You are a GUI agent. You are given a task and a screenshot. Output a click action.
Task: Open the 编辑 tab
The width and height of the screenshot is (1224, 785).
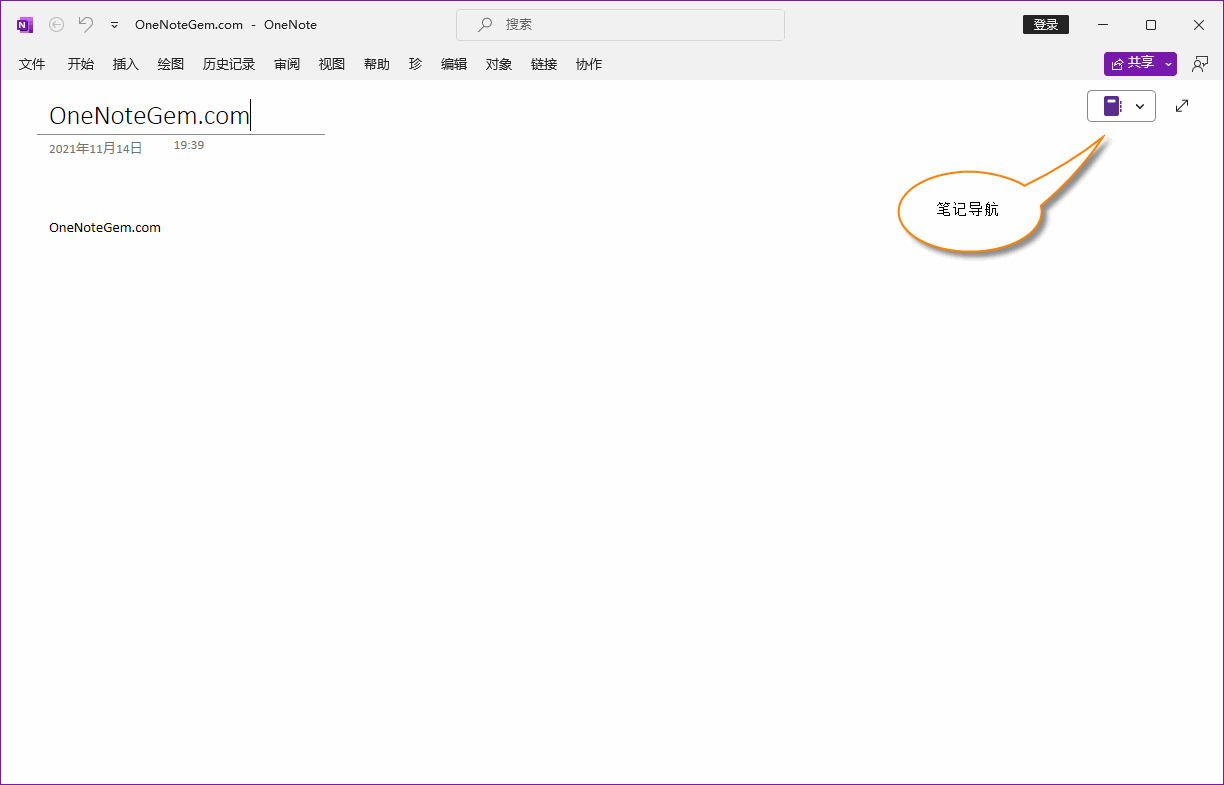click(x=454, y=64)
